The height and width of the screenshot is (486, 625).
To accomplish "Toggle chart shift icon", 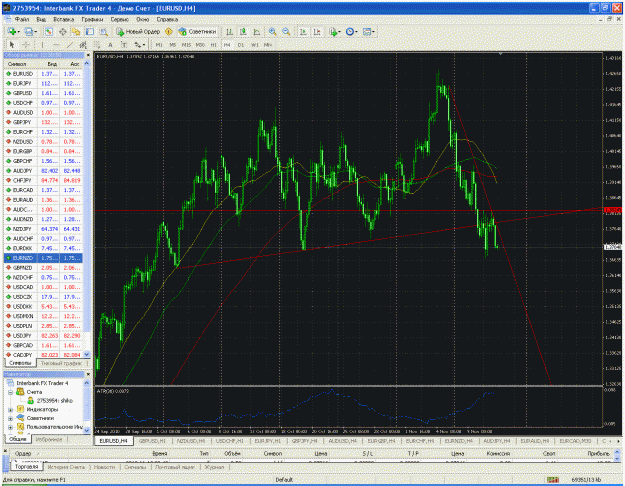I will [x=317, y=31].
